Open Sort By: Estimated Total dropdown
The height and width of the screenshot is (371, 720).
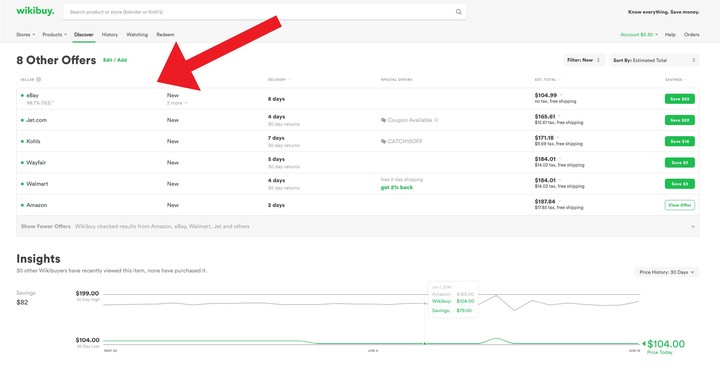pos(654,60)
